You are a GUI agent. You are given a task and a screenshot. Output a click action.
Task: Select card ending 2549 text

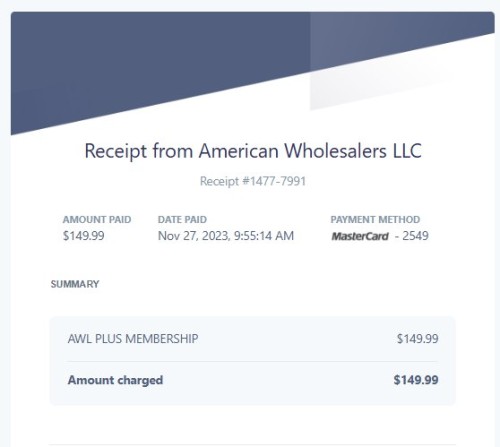[x=412, y=236]
